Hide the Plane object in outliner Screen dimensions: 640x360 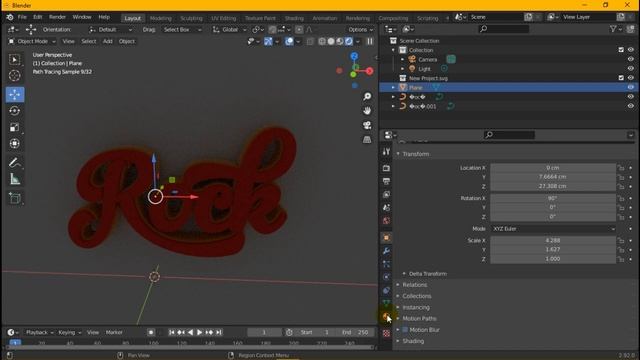click(x=631, y=87)
